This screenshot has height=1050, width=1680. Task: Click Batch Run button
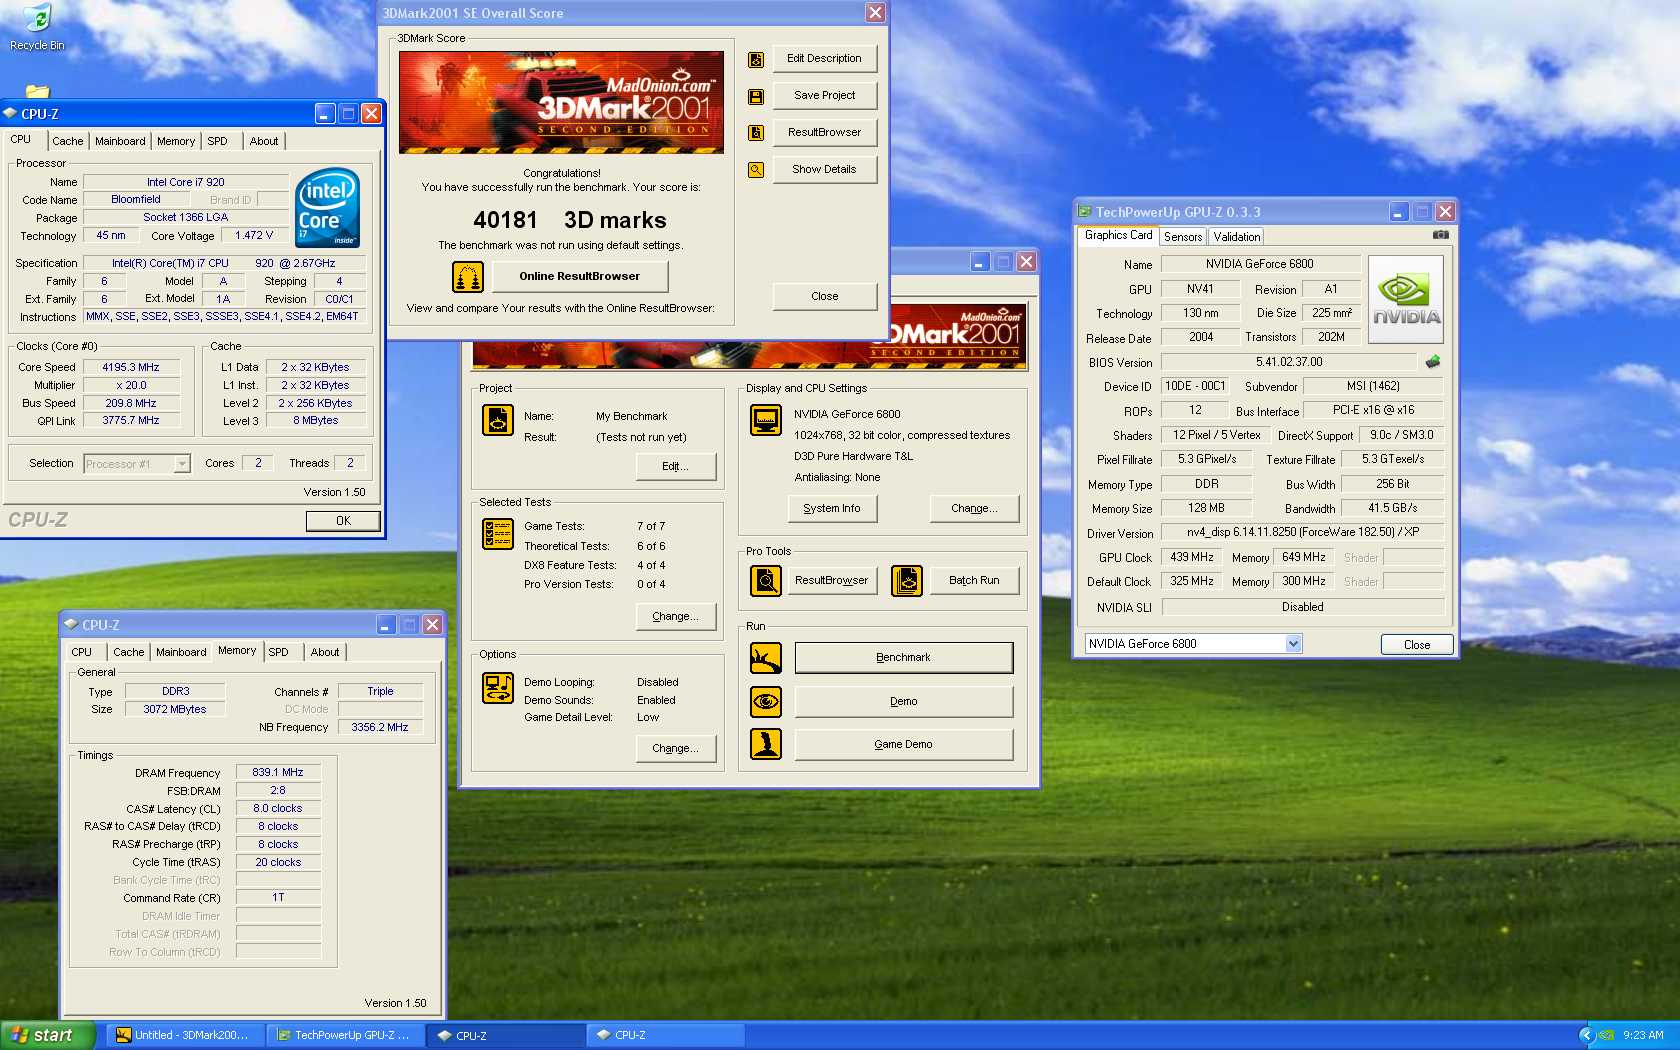(974, 581)
